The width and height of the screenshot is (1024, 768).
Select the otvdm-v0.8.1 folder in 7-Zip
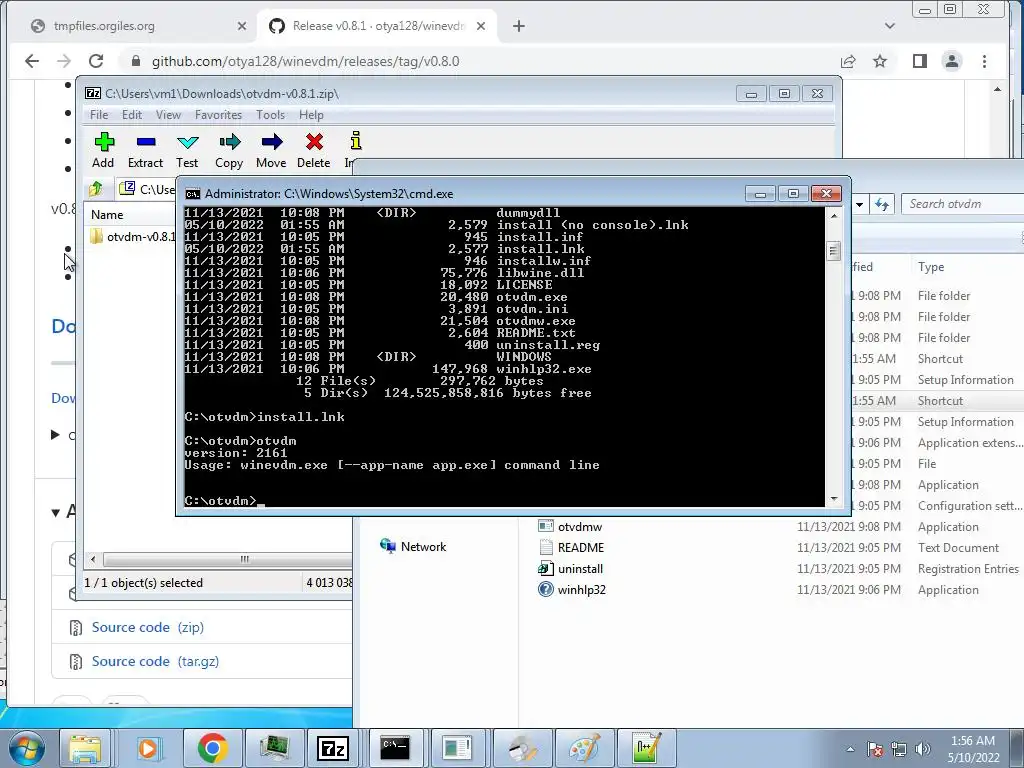pos(133,236)
